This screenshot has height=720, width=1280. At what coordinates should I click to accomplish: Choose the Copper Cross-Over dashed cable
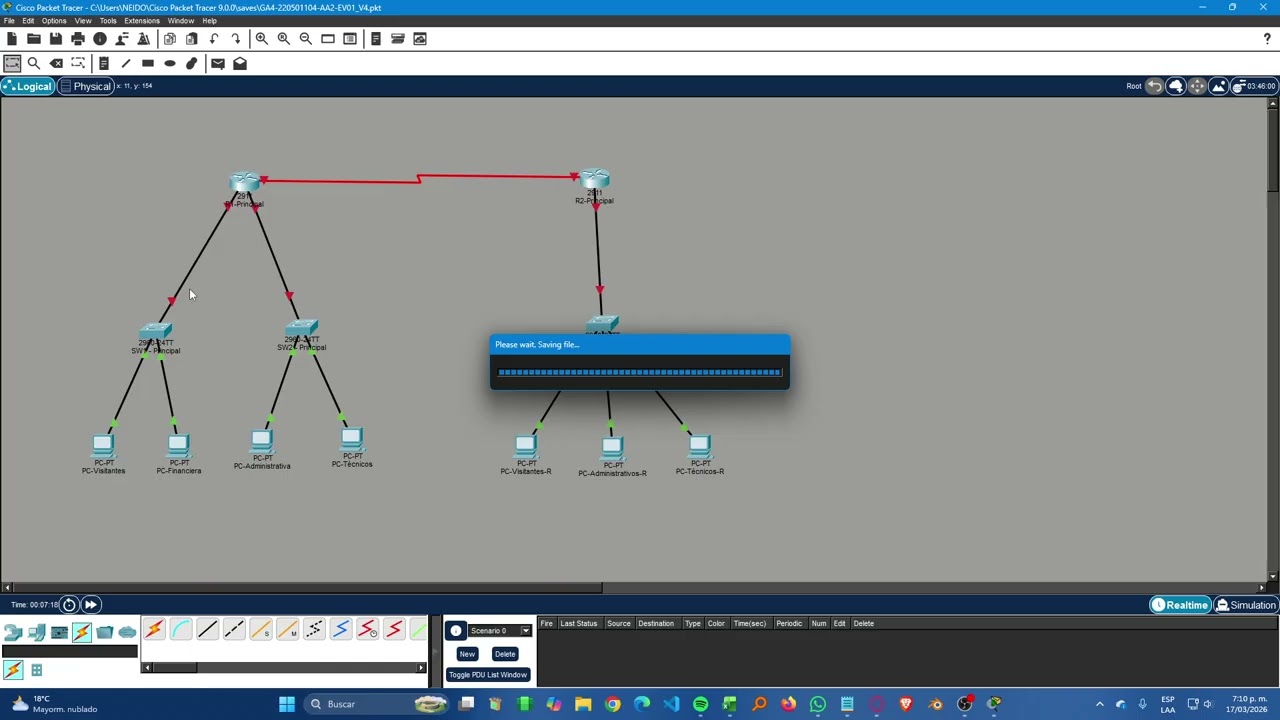234,629
